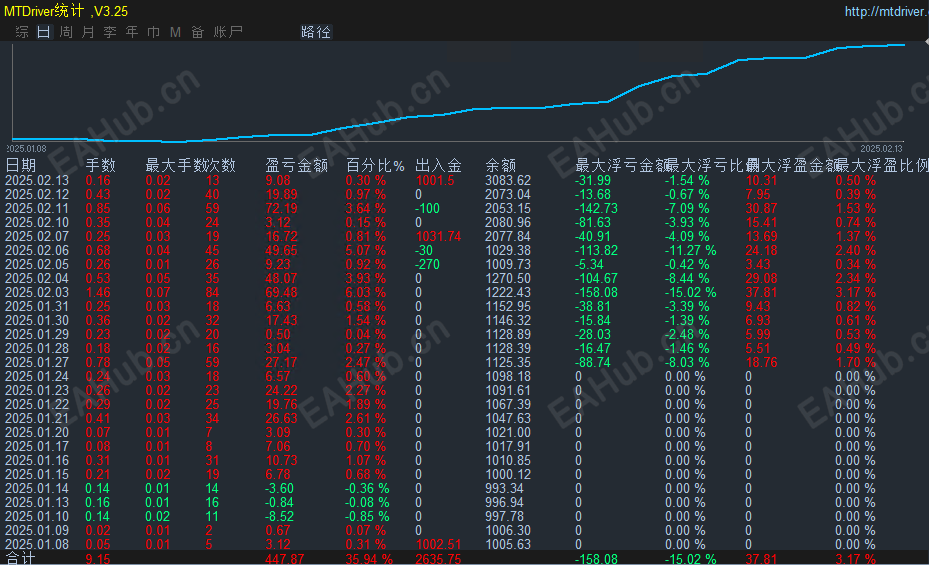Switch to the 月 monthly tab

[x=88, y=32]
